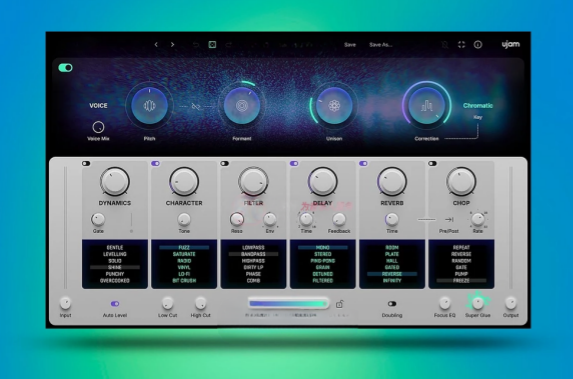Select PING-PONG delay mode

tap(323, 261)
